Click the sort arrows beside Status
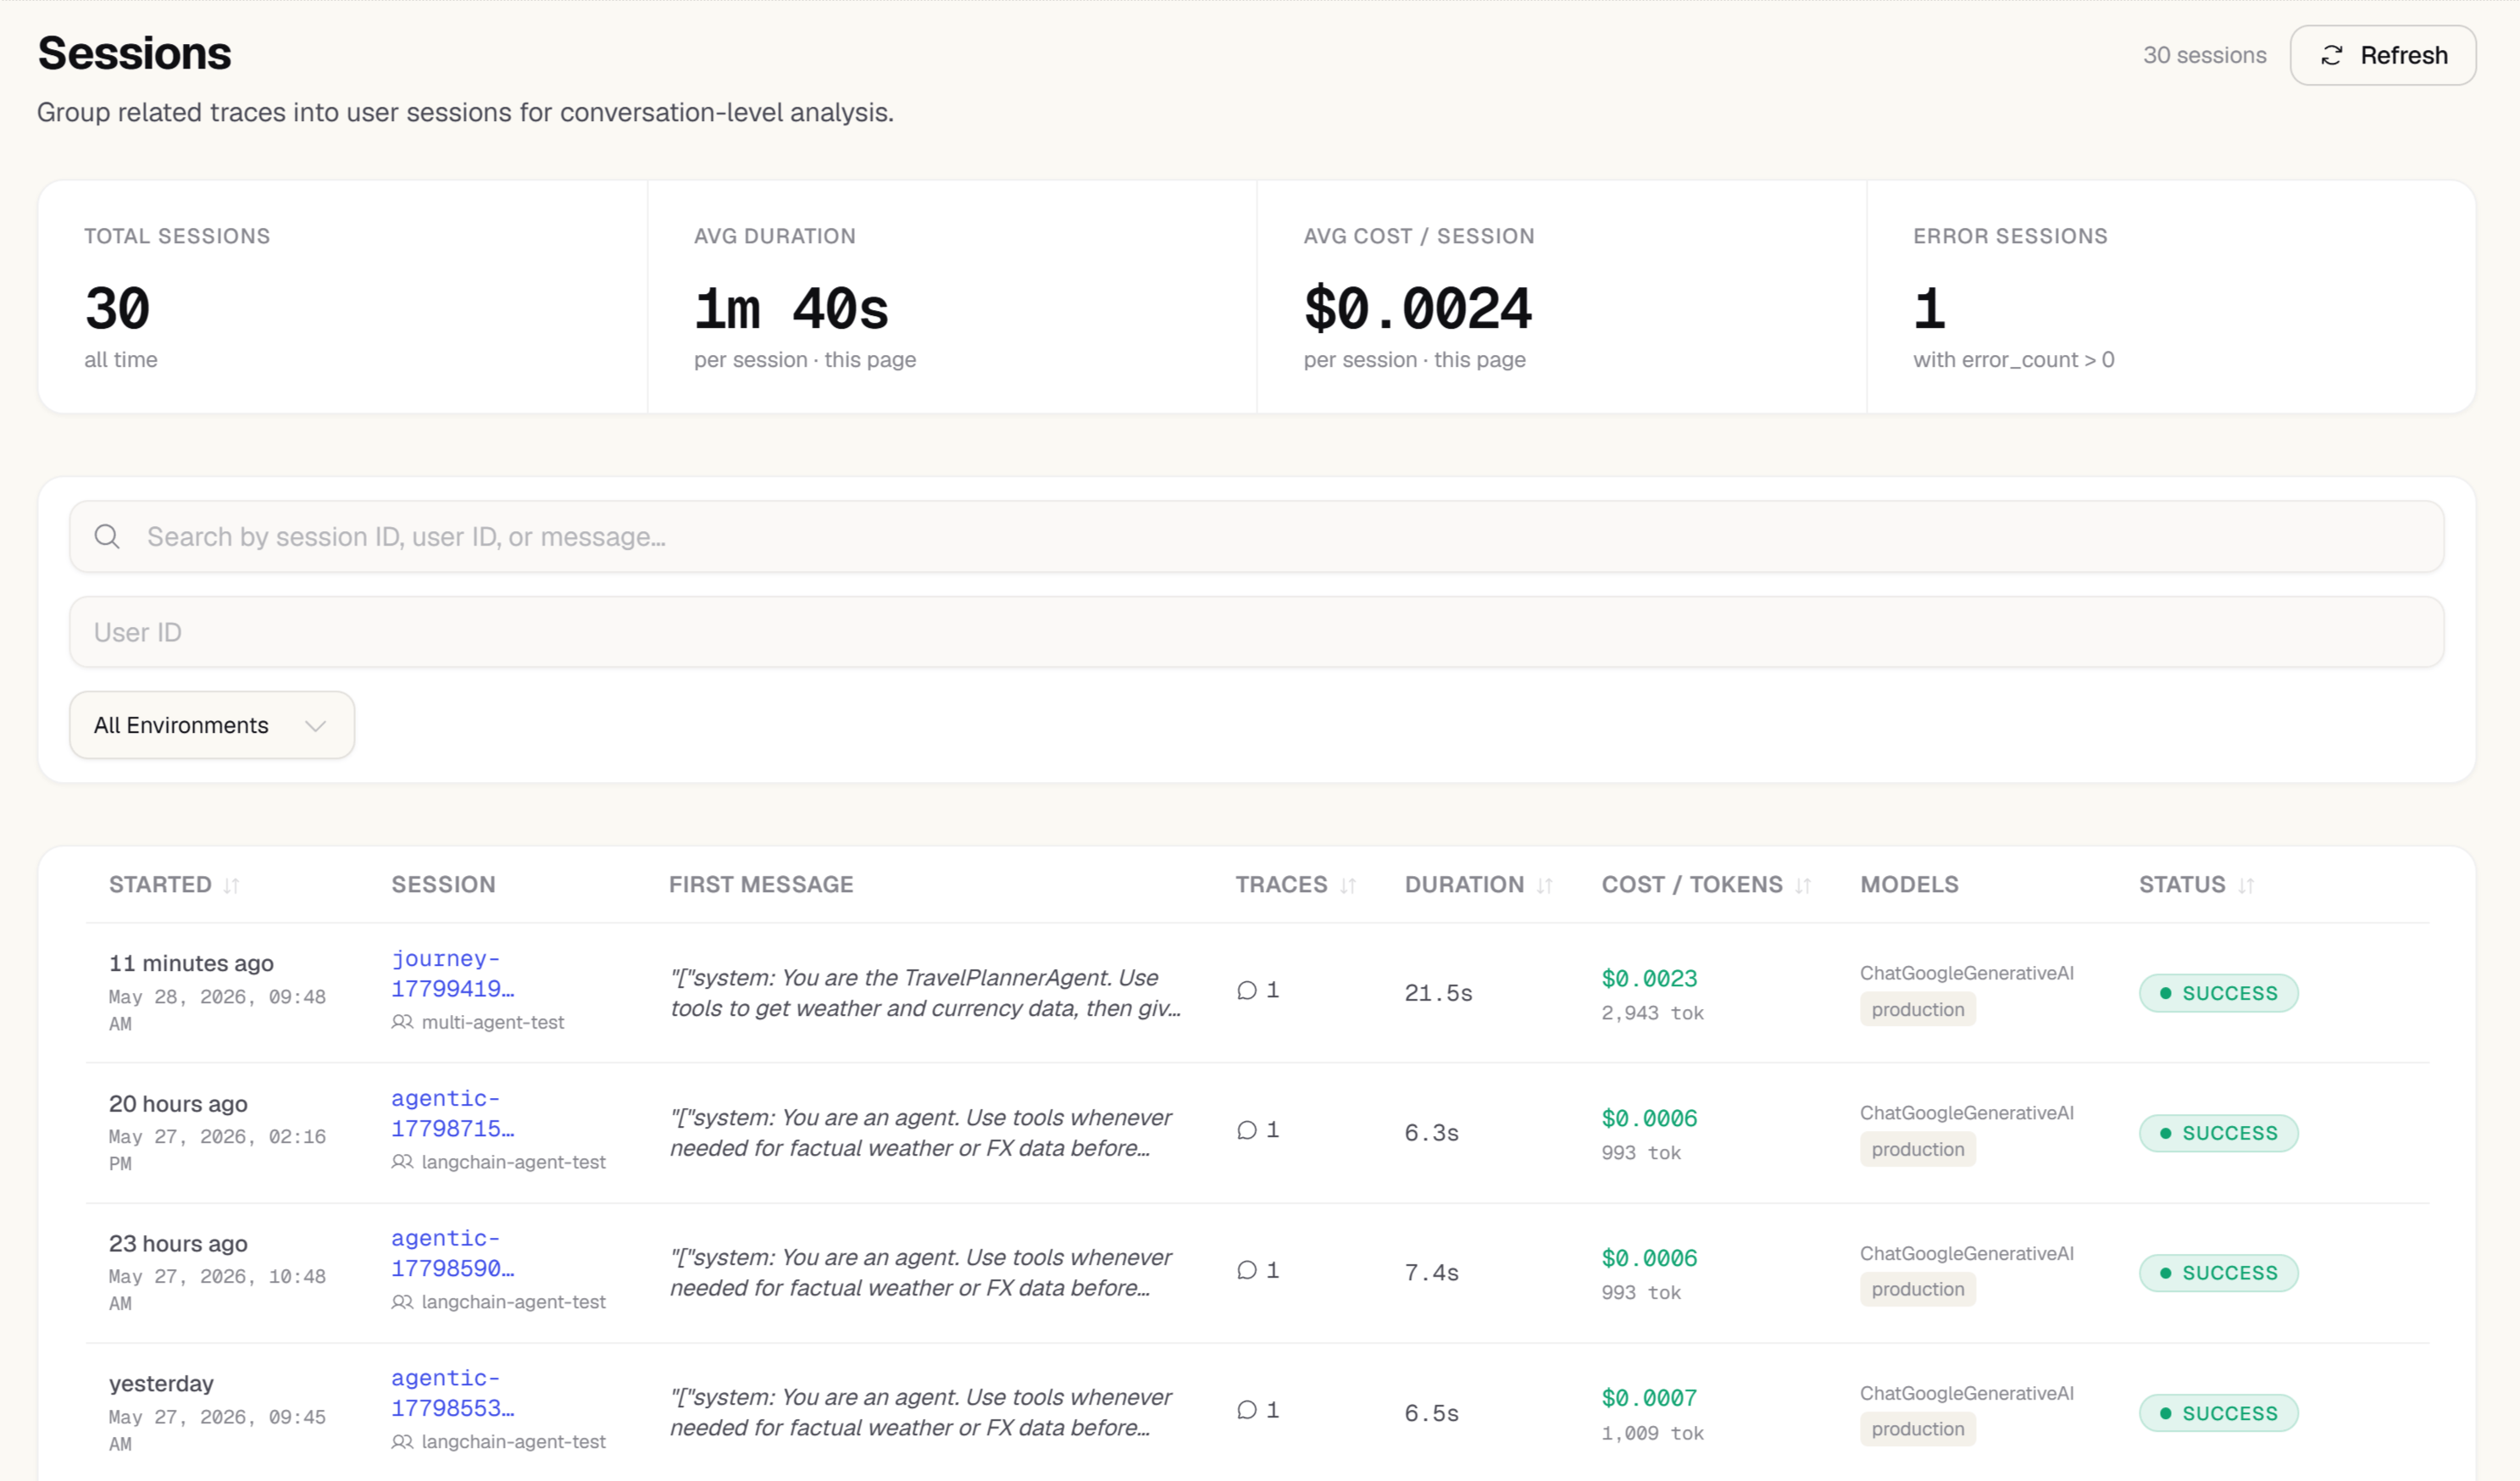 (x=2246, y=885)
